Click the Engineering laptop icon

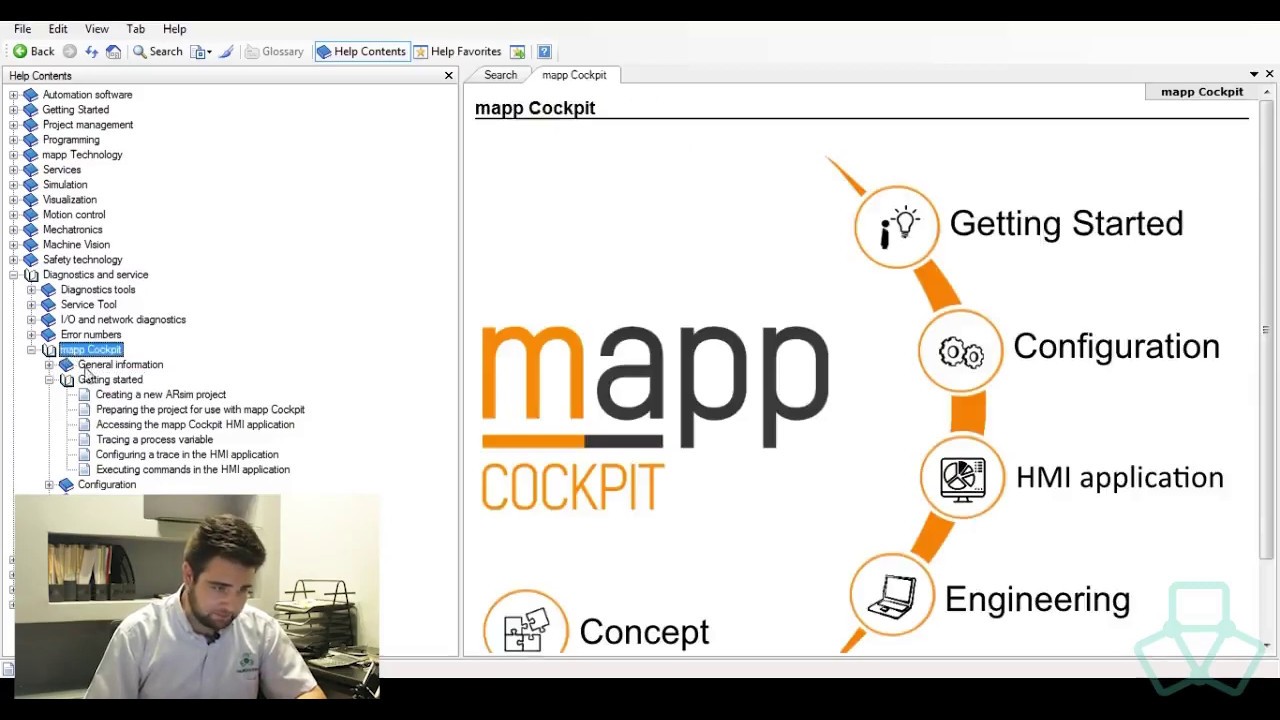click(x=892, y=595)
